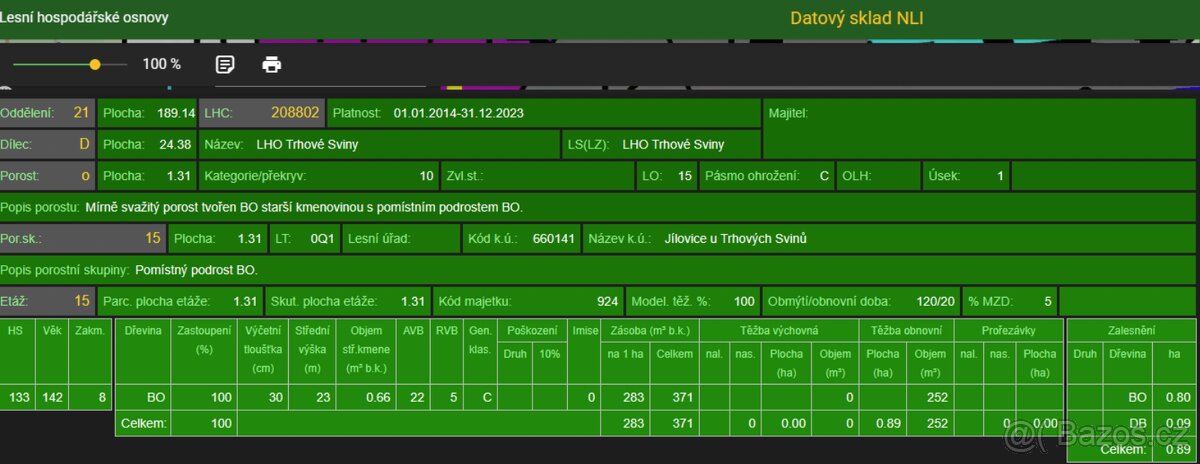Adjust the zoom slider handle
This screenshot has height=464, width=1200.
point(95,64)
